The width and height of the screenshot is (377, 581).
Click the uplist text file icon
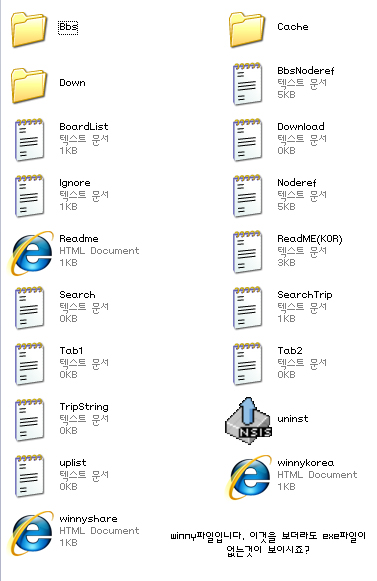pos(29,476)
